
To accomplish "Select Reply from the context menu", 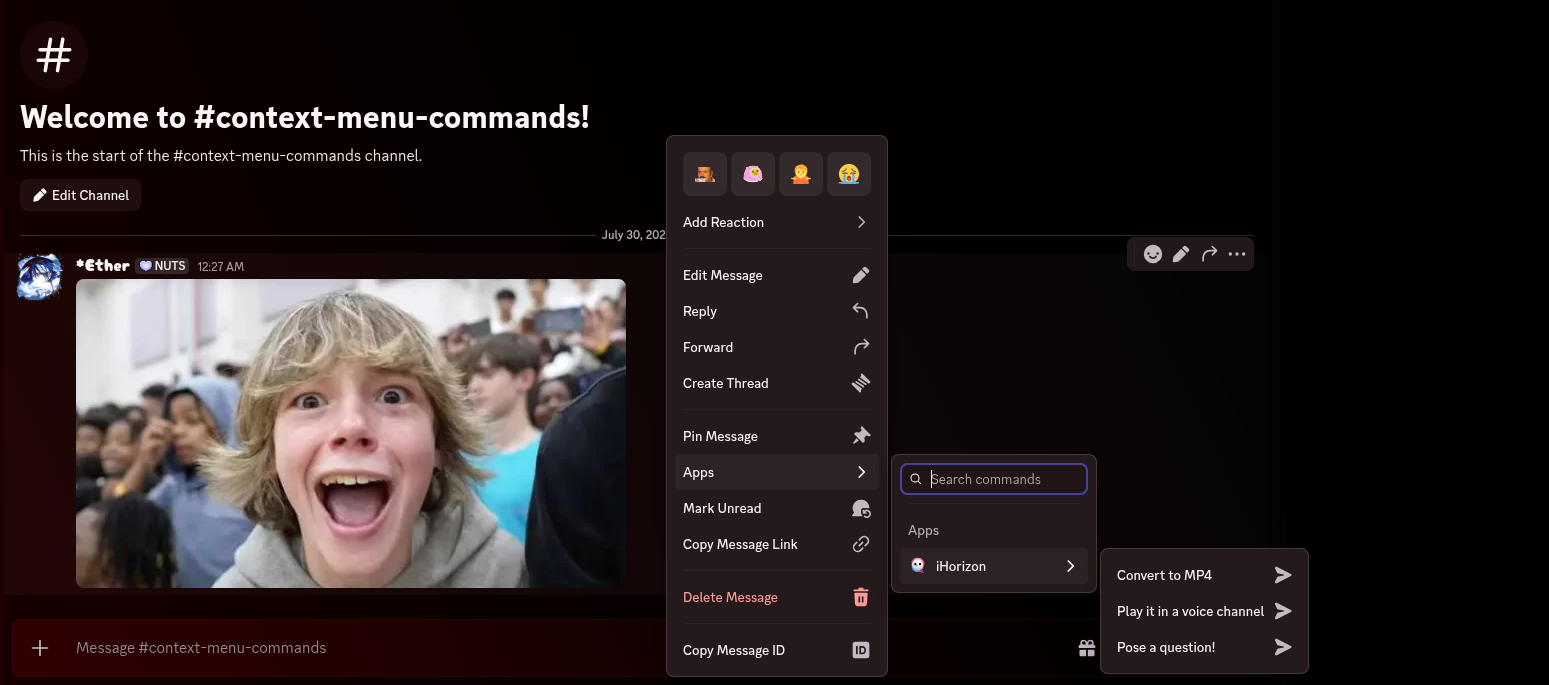I will (x=777, y=311).
